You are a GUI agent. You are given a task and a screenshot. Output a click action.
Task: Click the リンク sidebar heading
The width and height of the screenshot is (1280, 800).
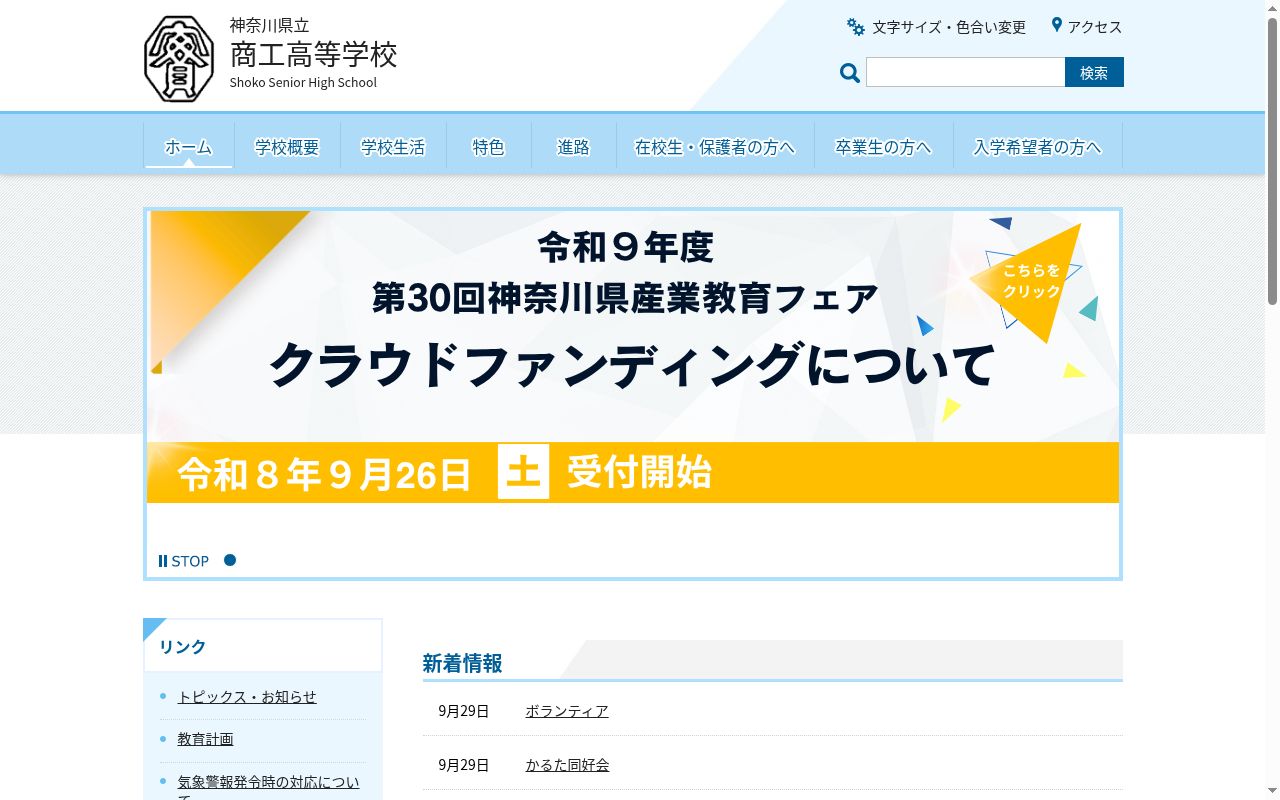tap(183, 647)
